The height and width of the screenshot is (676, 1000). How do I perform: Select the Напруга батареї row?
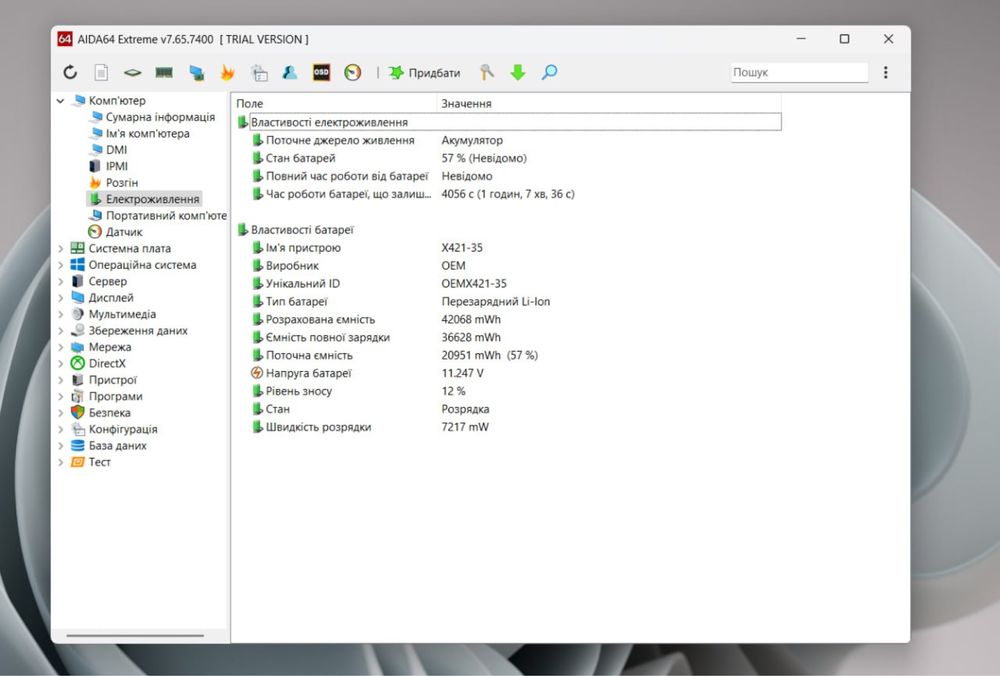click(x=508, y=373)
